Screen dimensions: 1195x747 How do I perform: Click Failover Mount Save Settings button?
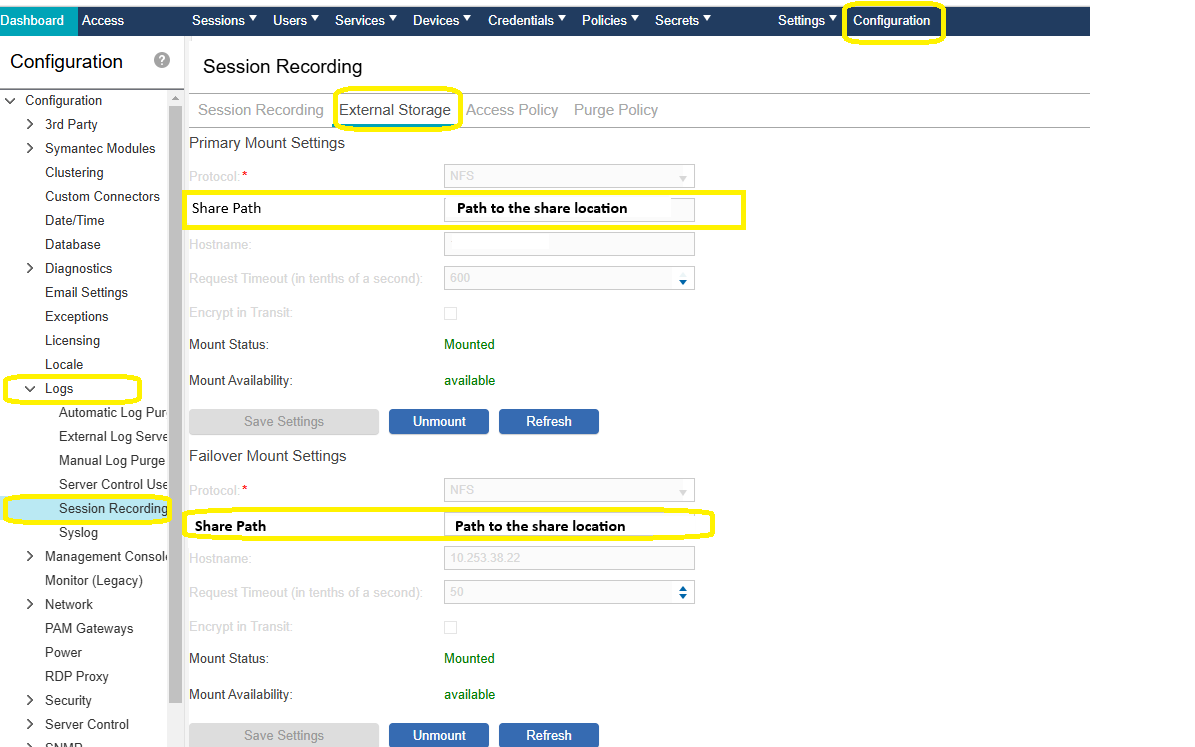tap(284, 735)
